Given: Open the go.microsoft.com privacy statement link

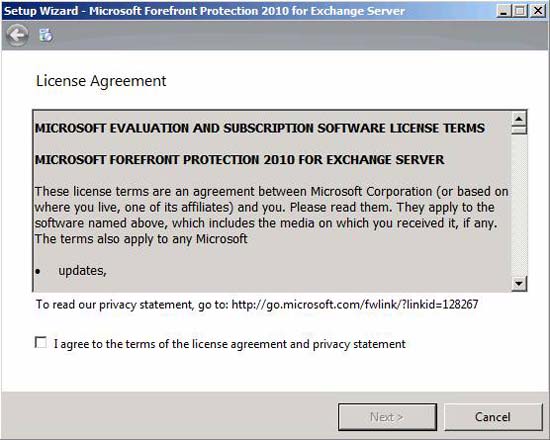Looking at the screenshot, I should [x=355, y=304].
